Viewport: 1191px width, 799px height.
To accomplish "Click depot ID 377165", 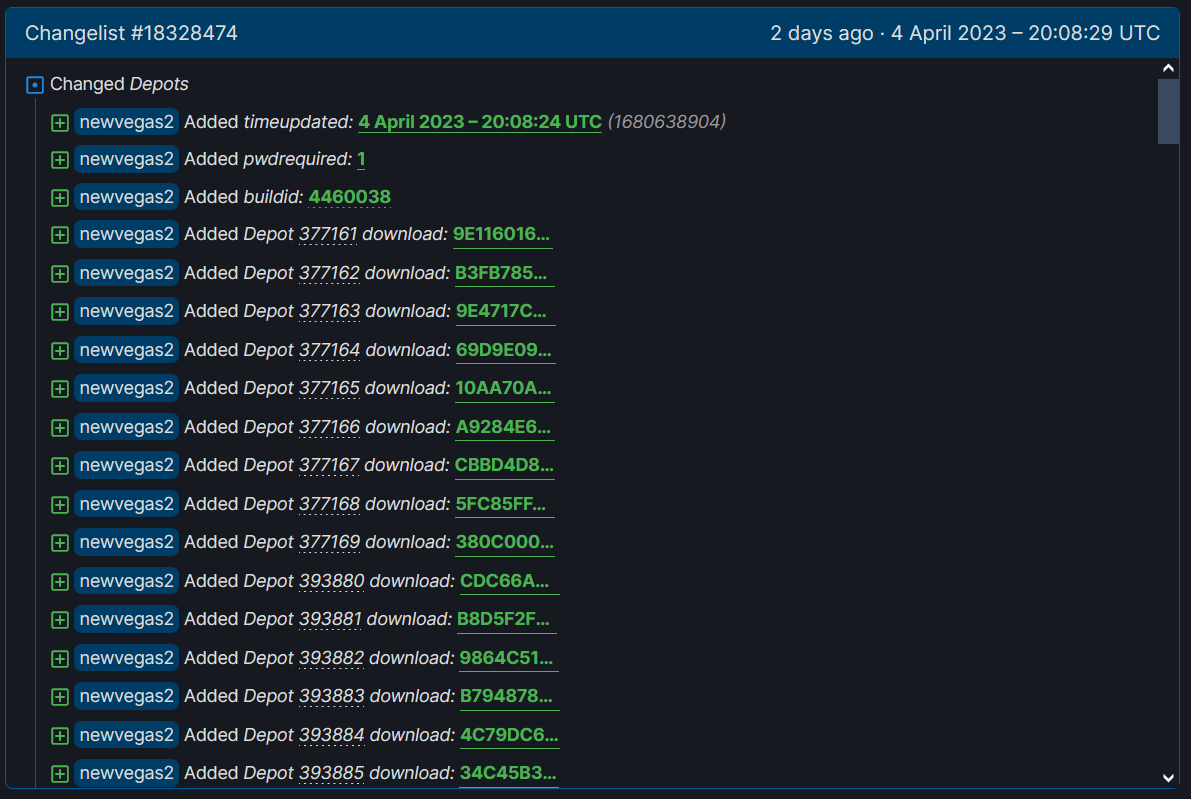I will click(329, 387).
